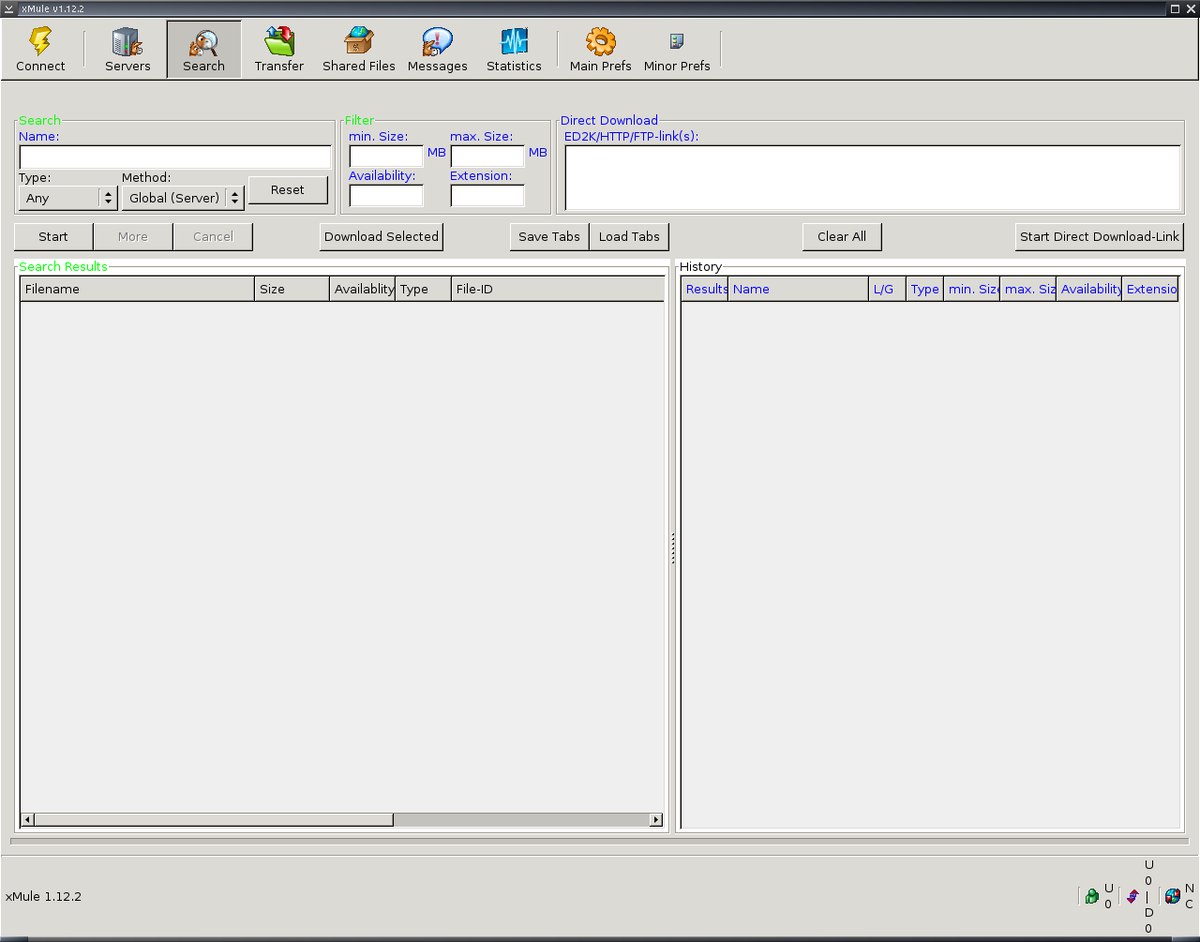The height and width of the screenshot is (942, 1200).
Task: Sort History by Name column
Action: point(798,289)
